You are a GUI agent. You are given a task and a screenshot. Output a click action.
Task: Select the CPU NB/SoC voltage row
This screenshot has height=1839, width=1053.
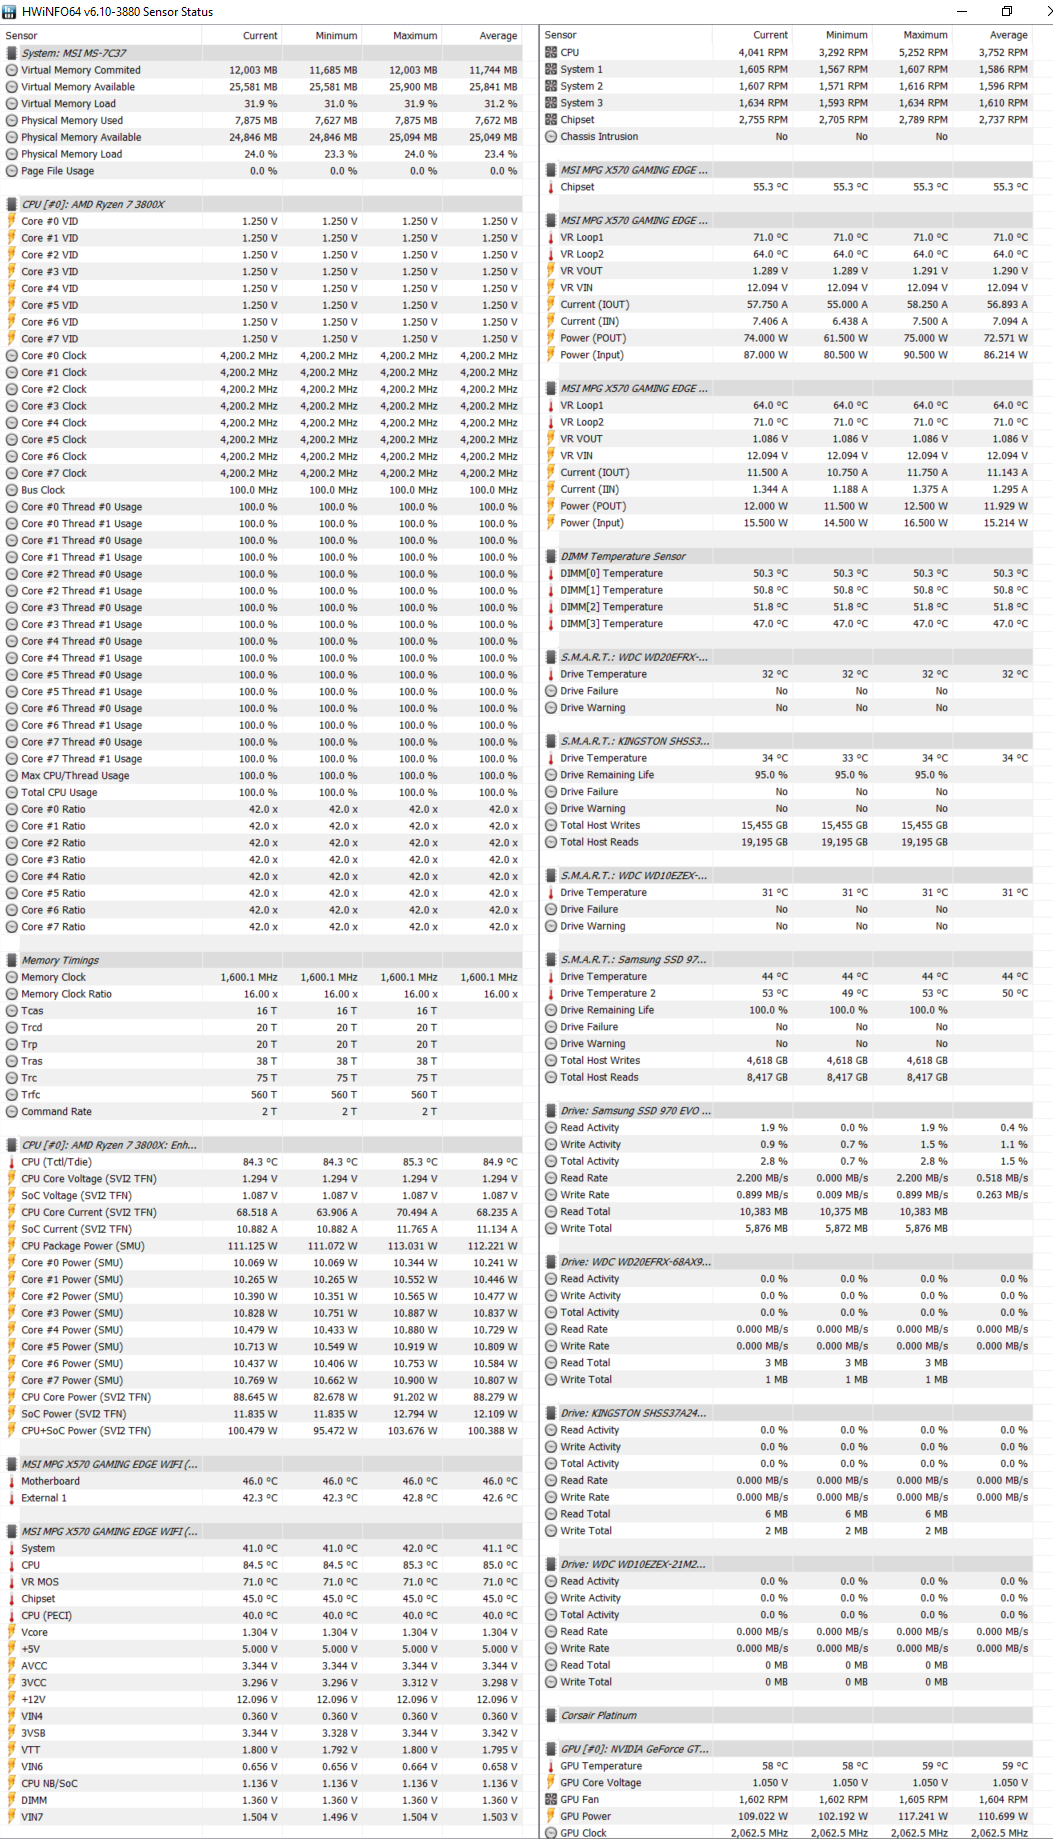click(262, 1783)
